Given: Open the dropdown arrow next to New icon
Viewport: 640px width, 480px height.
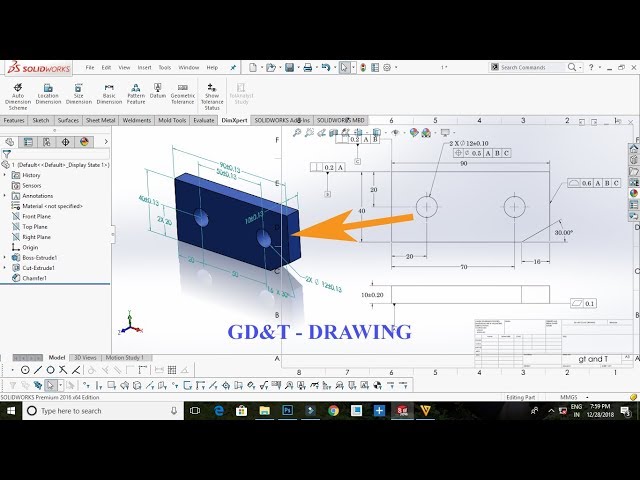Looking at the screenshot, I should 261,68.
